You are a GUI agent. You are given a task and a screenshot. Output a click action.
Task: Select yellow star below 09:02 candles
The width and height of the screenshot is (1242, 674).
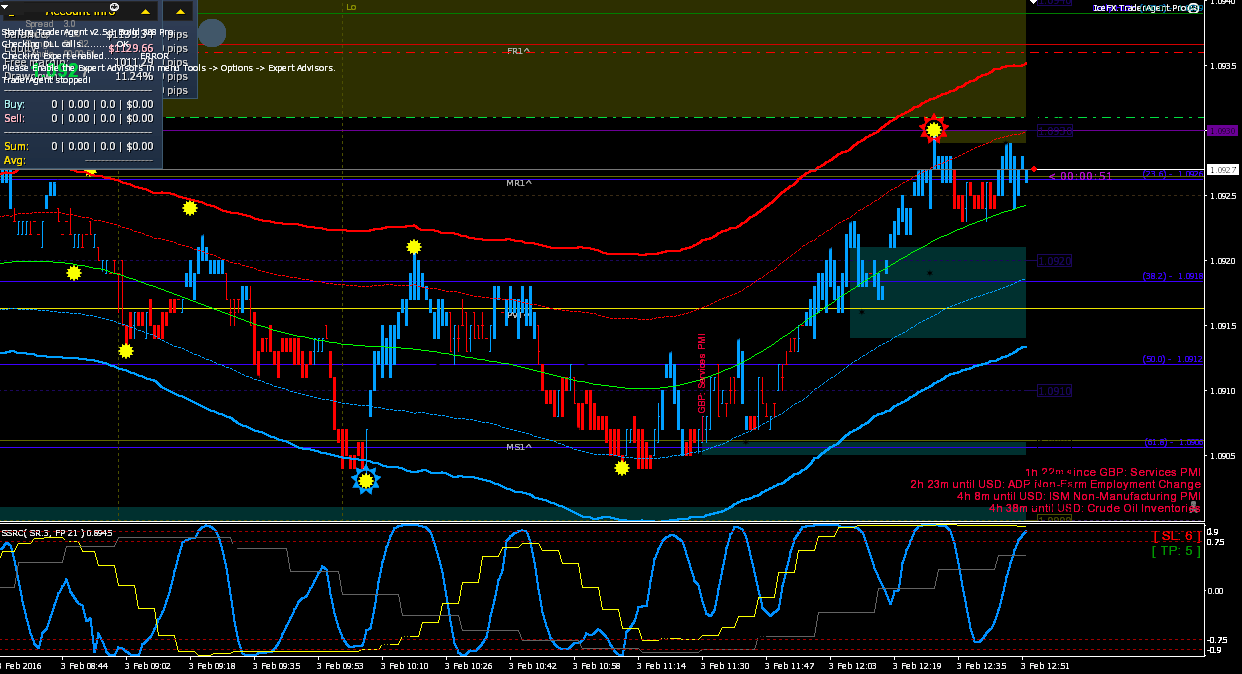click(x=125, y=351)
